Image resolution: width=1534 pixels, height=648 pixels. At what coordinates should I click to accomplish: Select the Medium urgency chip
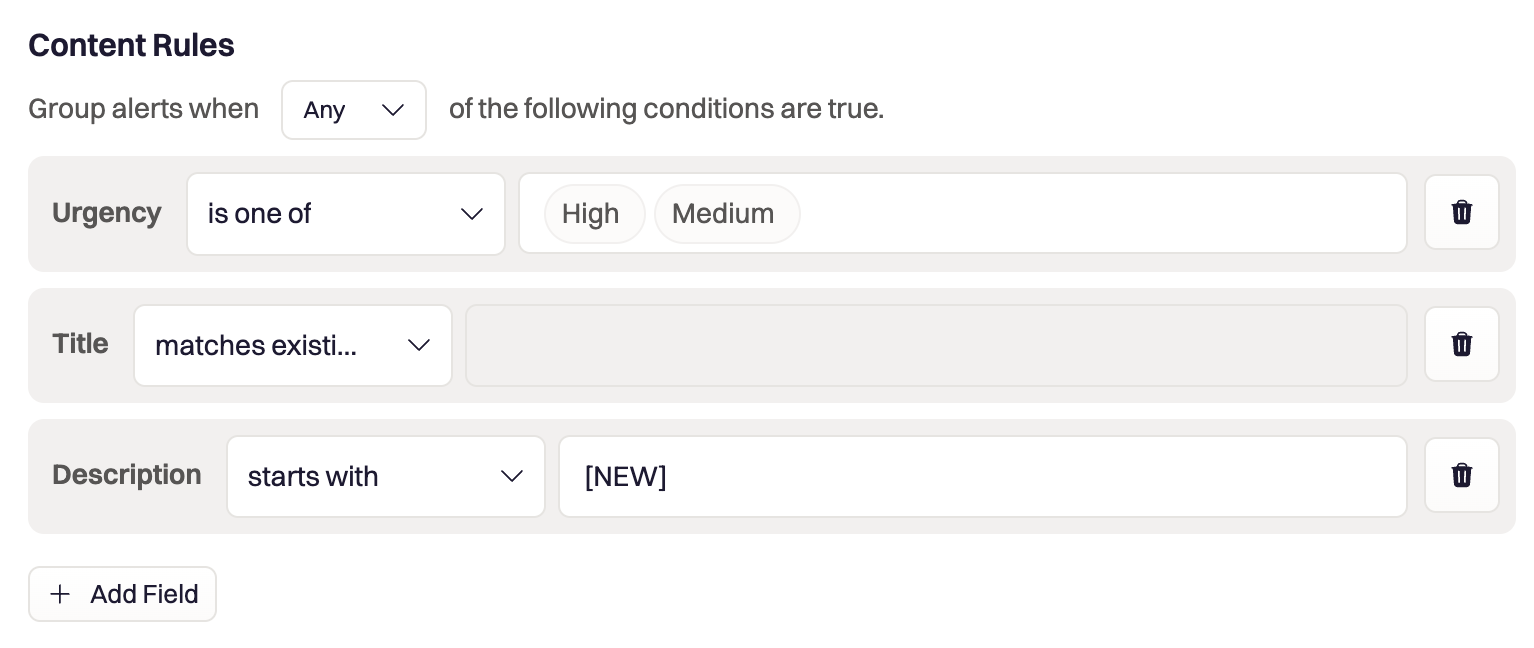(723, 214)
